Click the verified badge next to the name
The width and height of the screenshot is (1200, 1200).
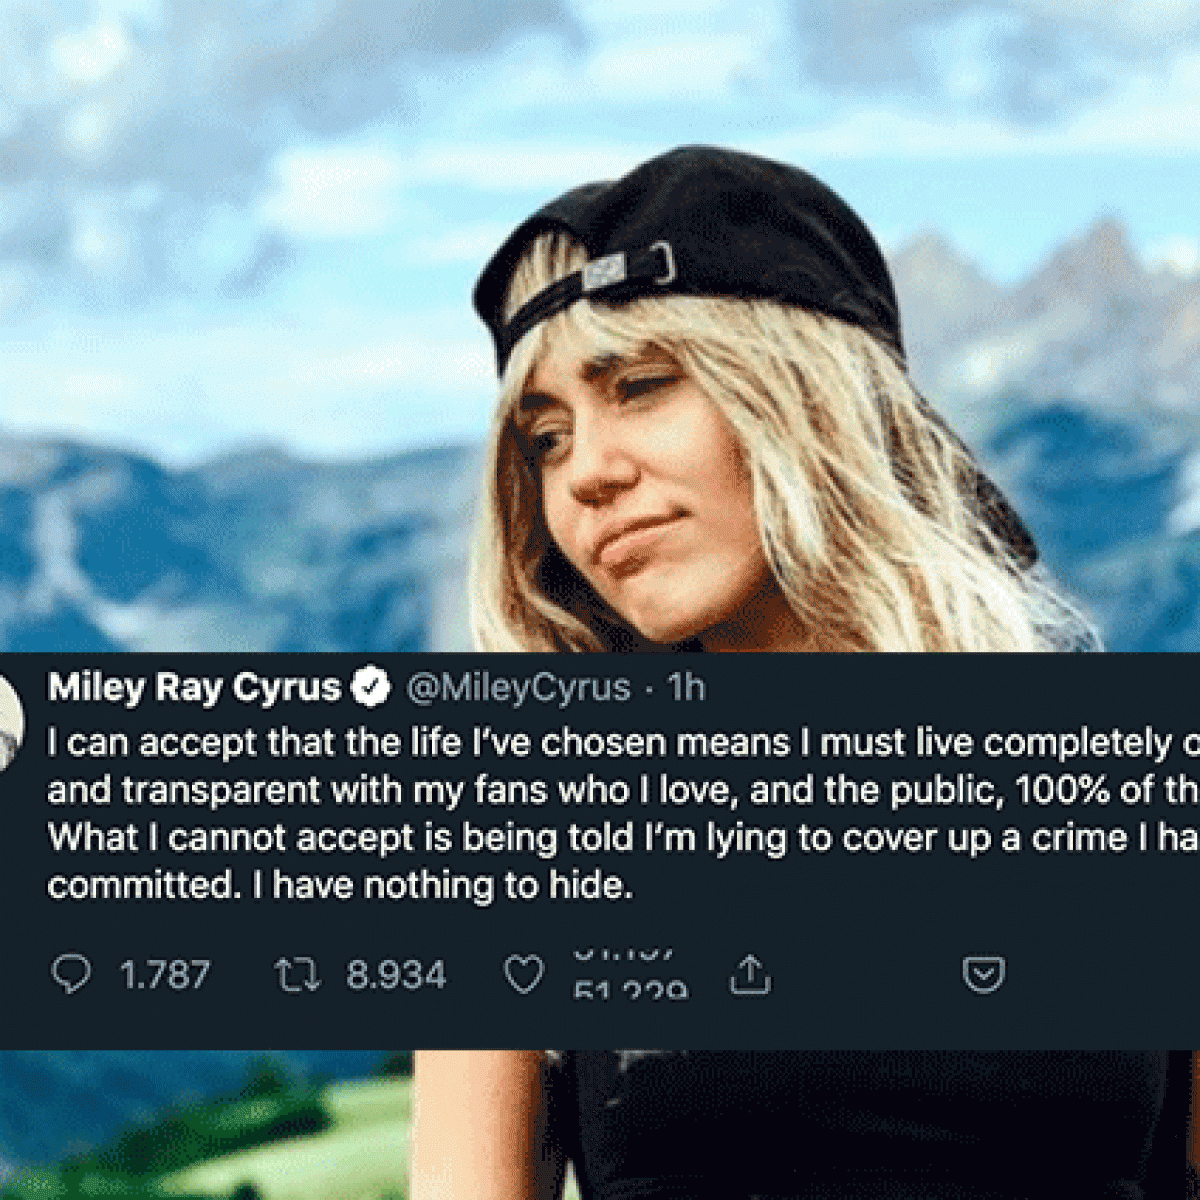click(x=373, y=688)
